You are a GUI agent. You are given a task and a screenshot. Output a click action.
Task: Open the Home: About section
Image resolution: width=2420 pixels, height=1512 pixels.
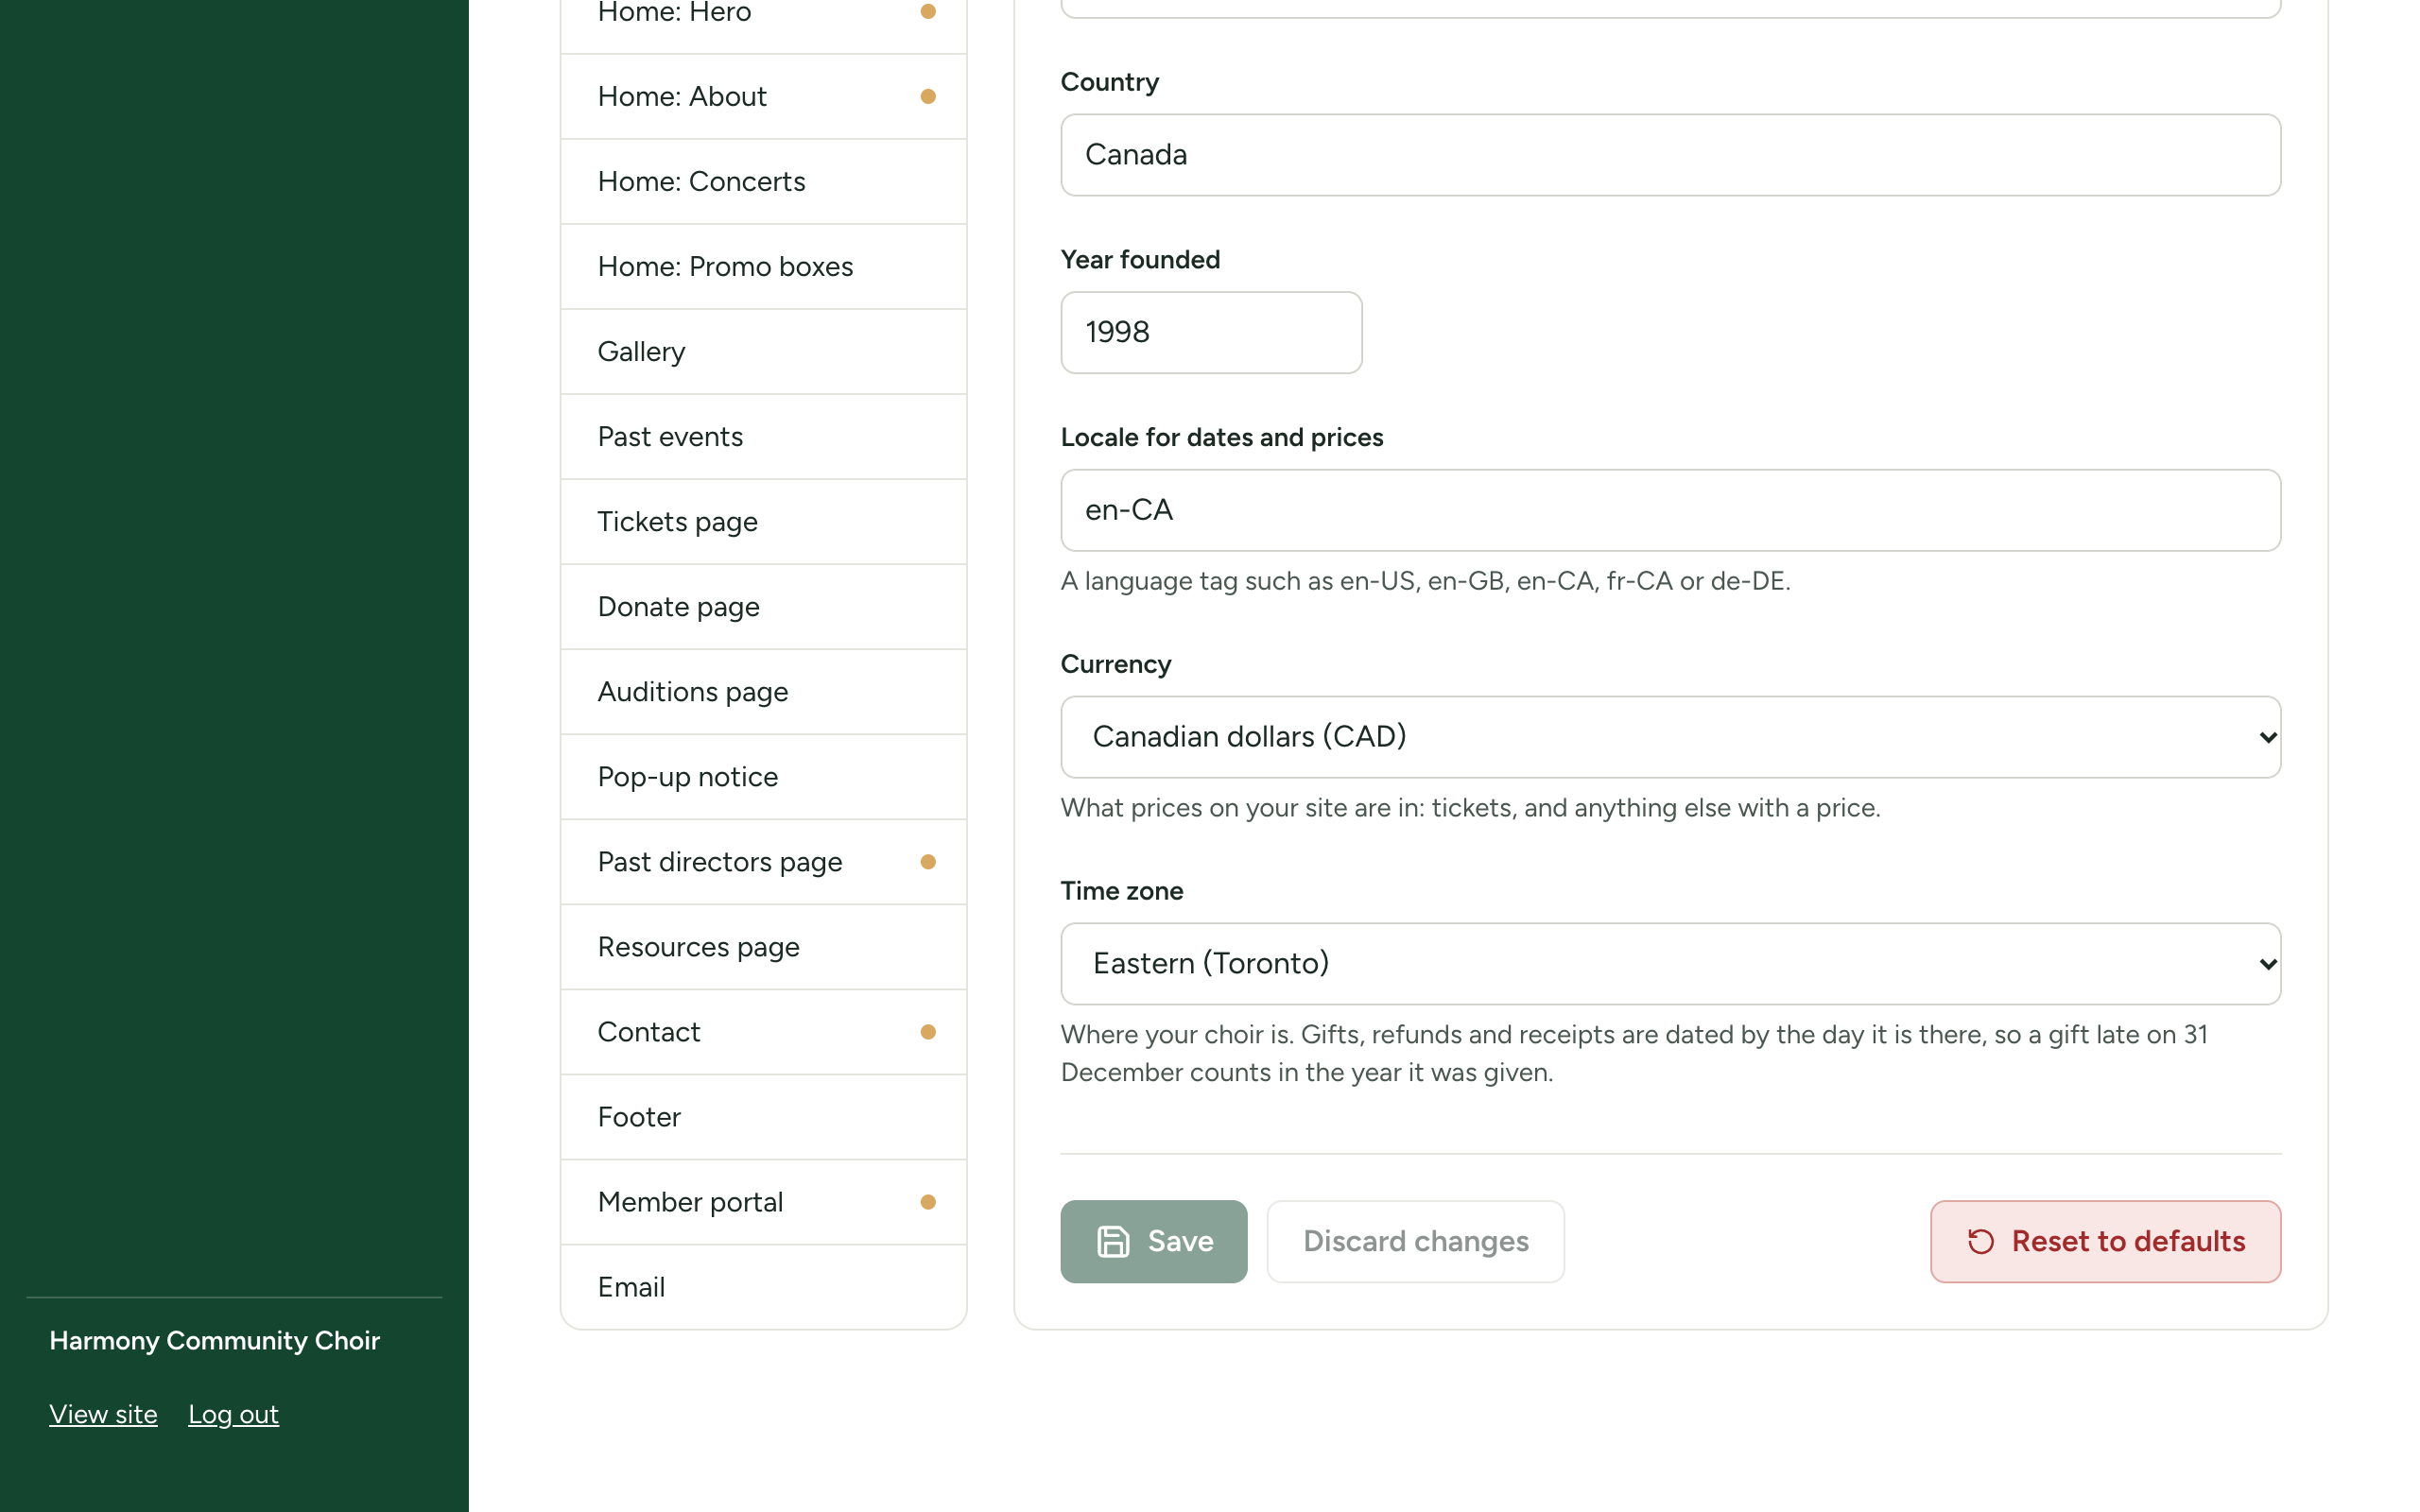(763, 97)
